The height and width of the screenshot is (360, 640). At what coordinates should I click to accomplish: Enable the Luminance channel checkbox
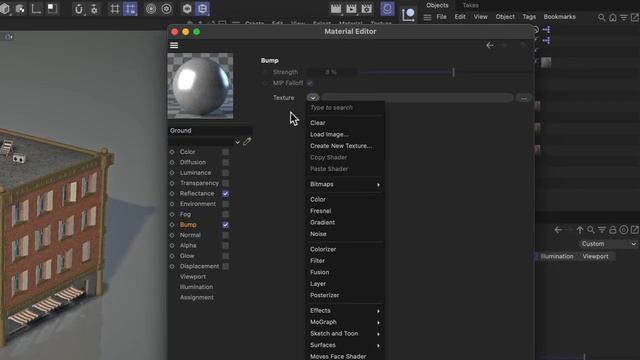click(x=225, y=173)
